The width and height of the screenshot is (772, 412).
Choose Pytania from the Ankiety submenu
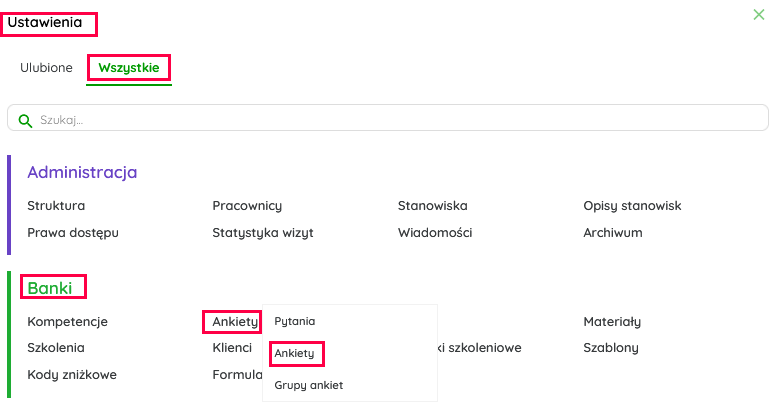coord(295,321)
